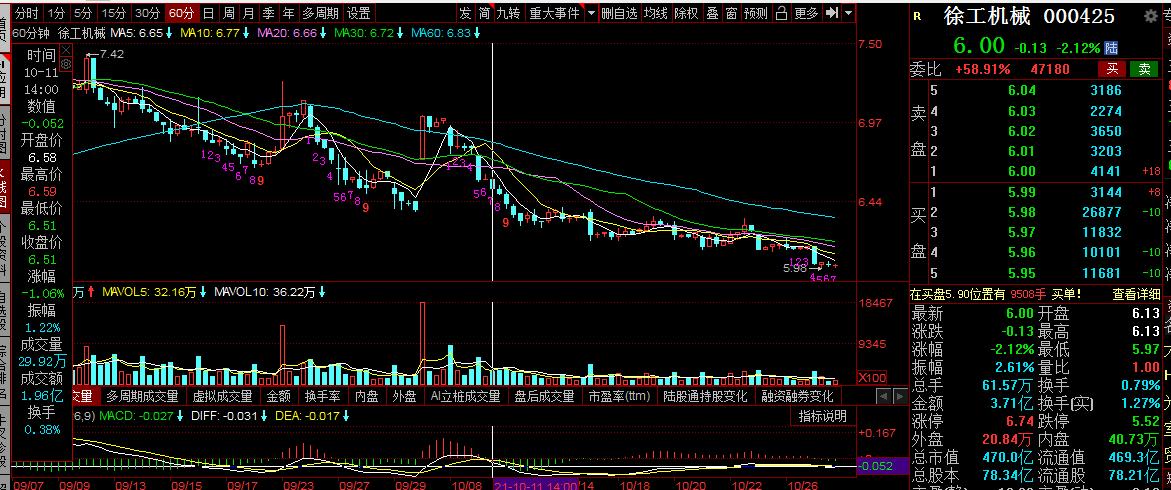Toggle 重大事件 major events display

[x=553, y=13]
